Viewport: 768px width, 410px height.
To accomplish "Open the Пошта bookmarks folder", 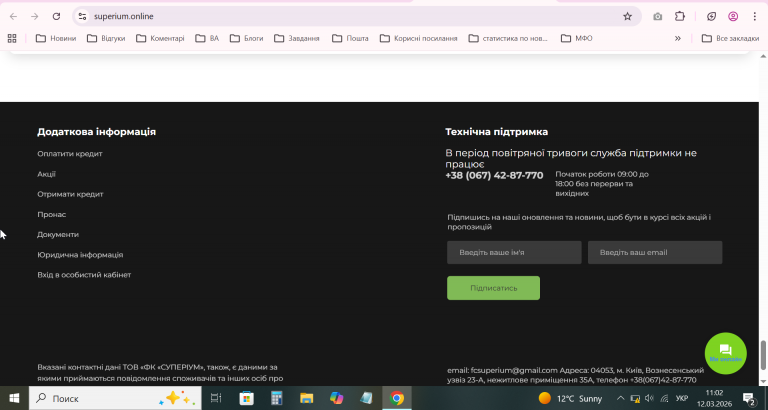I will click(350, 38).
